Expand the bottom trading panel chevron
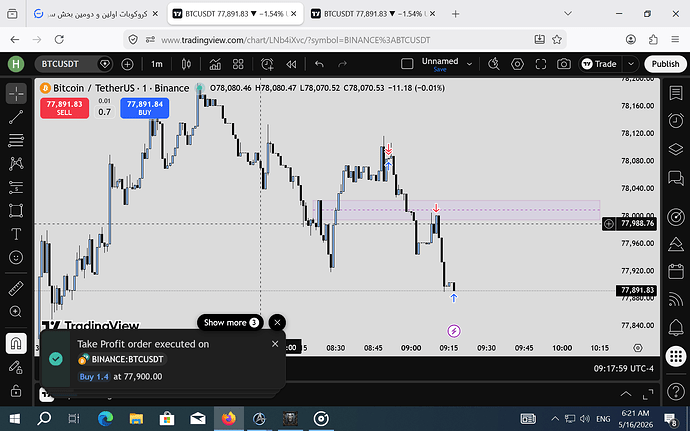Viewport: 690px width, 431px height. 625,394
